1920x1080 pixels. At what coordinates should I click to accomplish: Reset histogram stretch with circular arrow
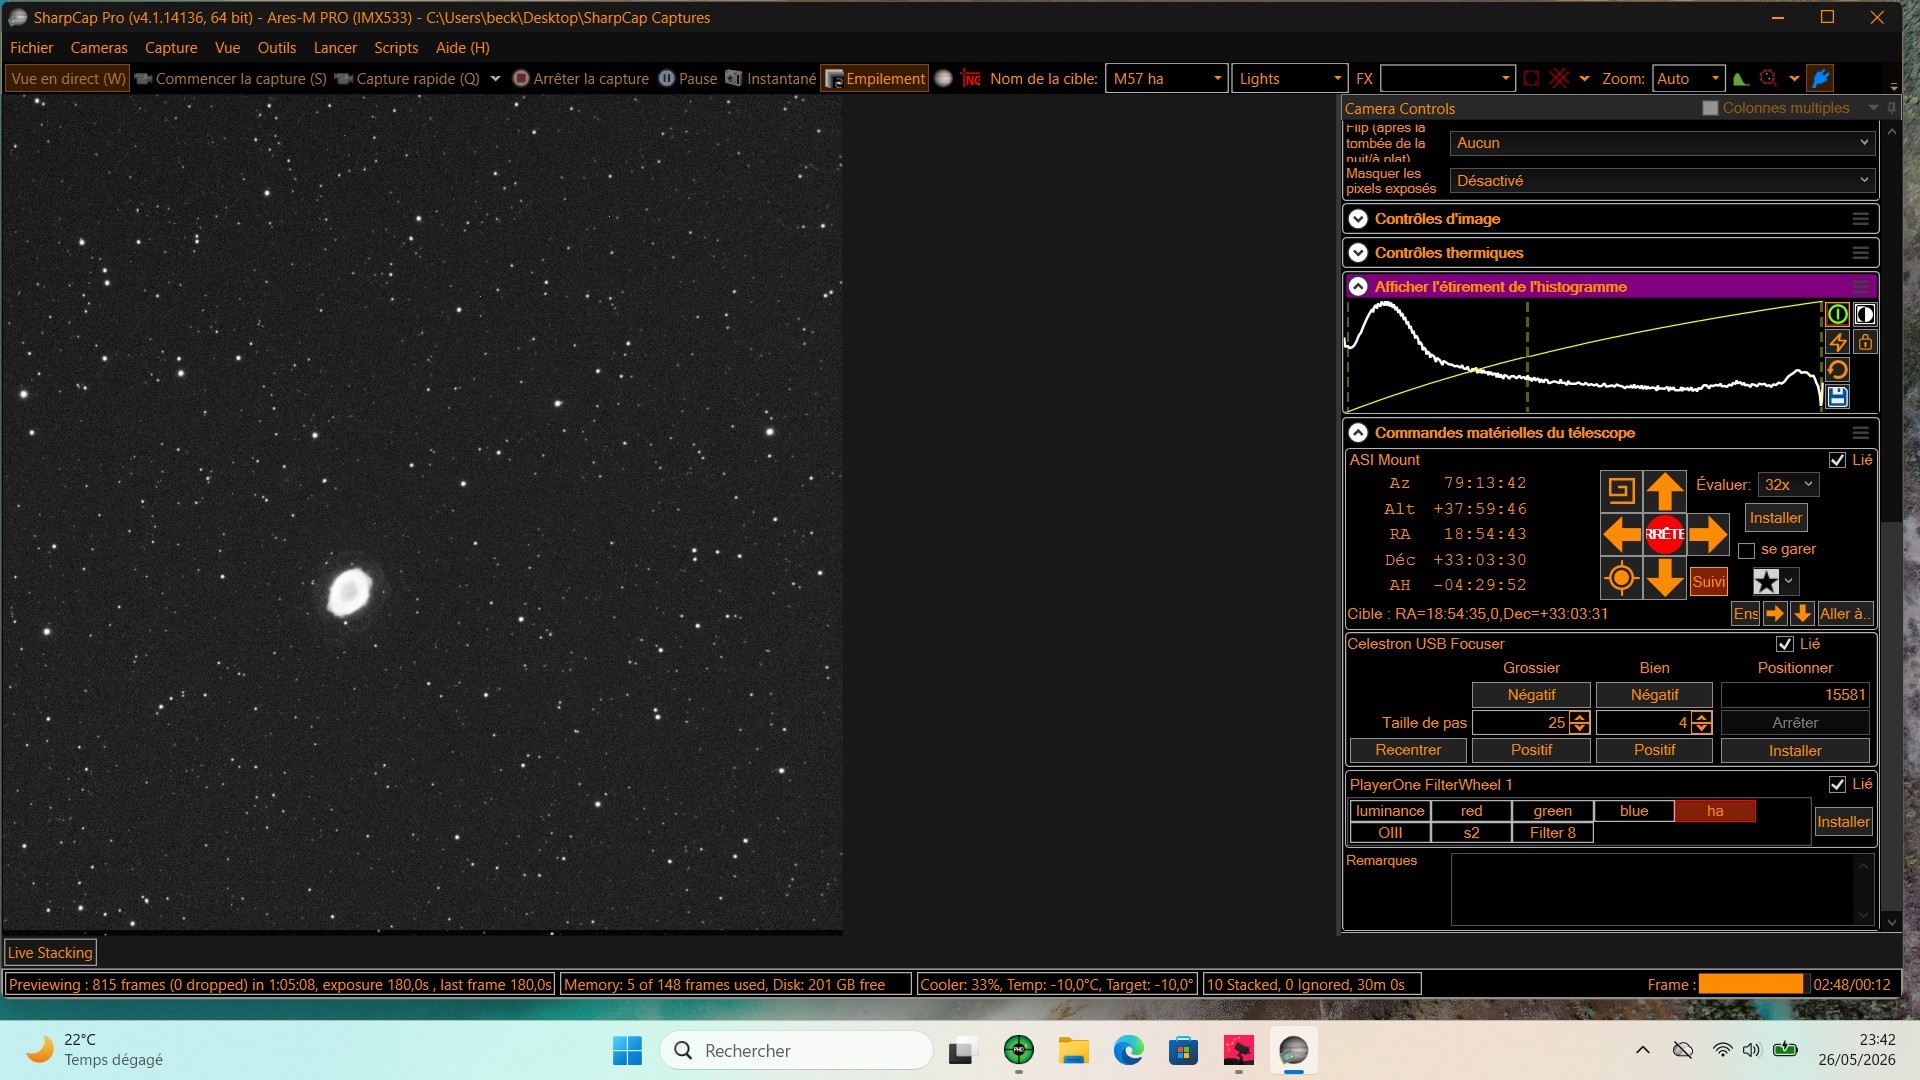point(1837,370)
